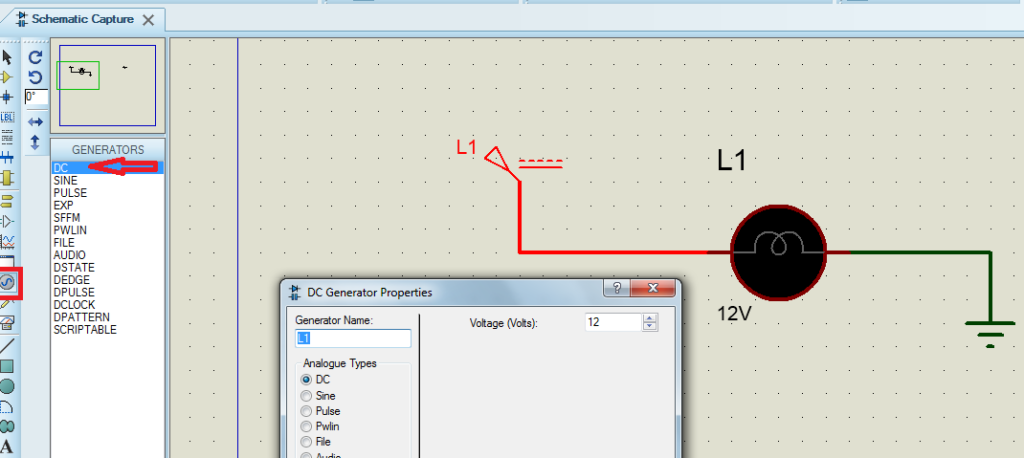Viewport: 1024px width, 458px height.
Task: Decrease the voltage with the down spinner arrow
Action: point(650,327)
